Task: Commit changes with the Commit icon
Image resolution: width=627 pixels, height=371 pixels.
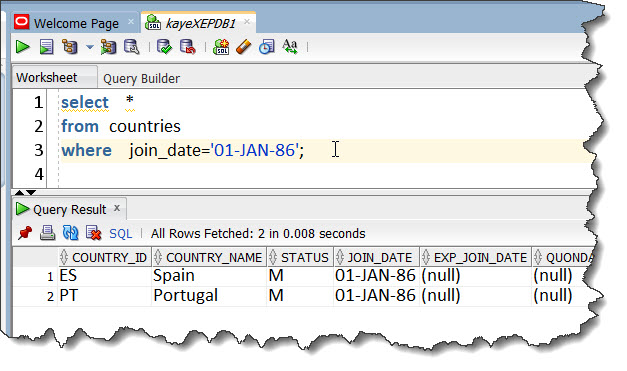Action: pos(164,47)
